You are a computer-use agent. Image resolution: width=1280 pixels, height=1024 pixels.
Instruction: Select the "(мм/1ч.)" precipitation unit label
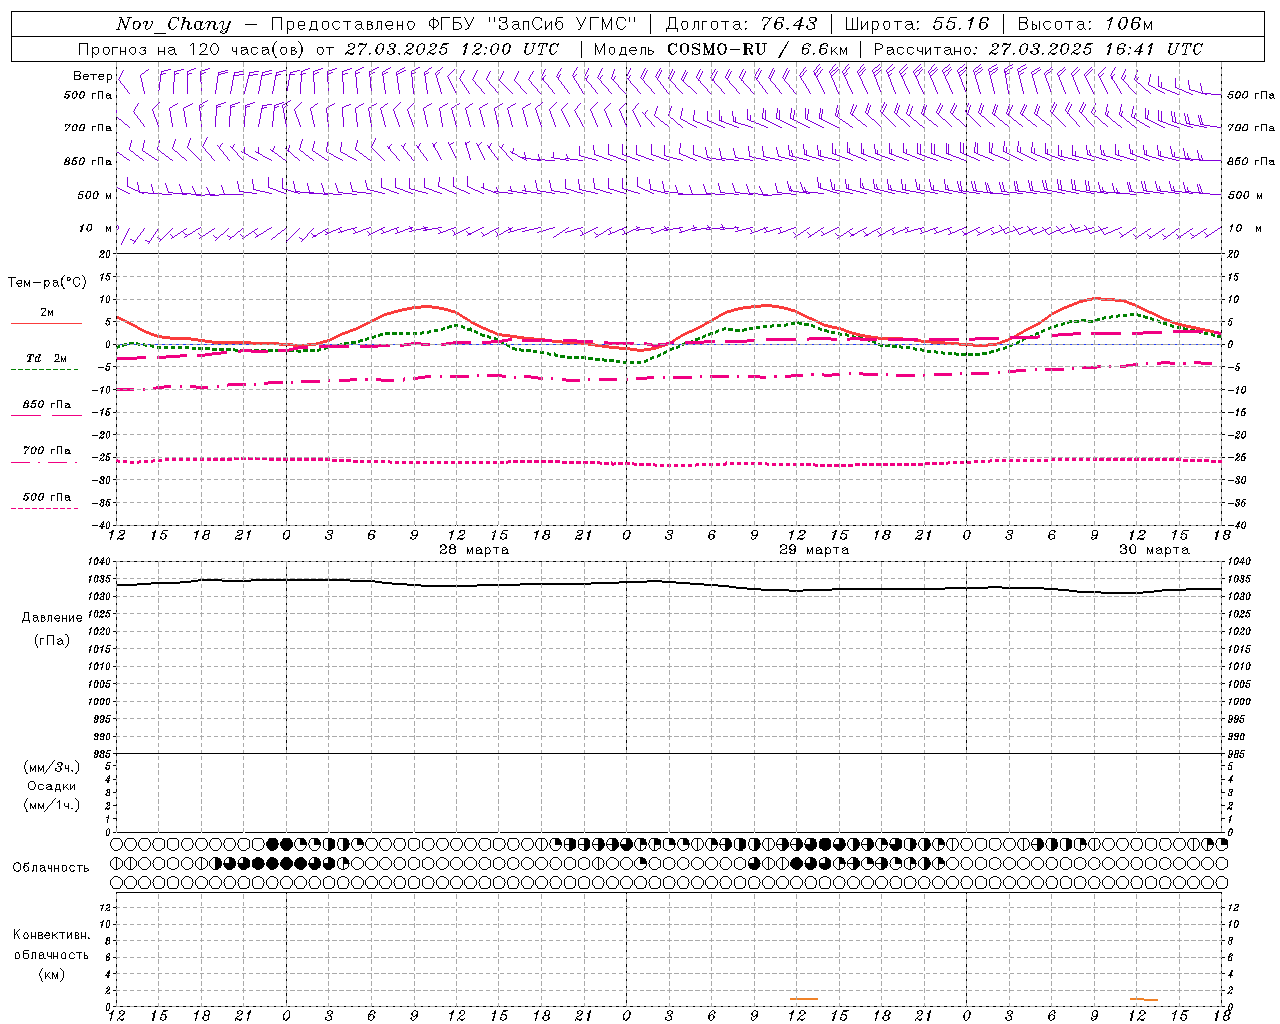(52, 805)
